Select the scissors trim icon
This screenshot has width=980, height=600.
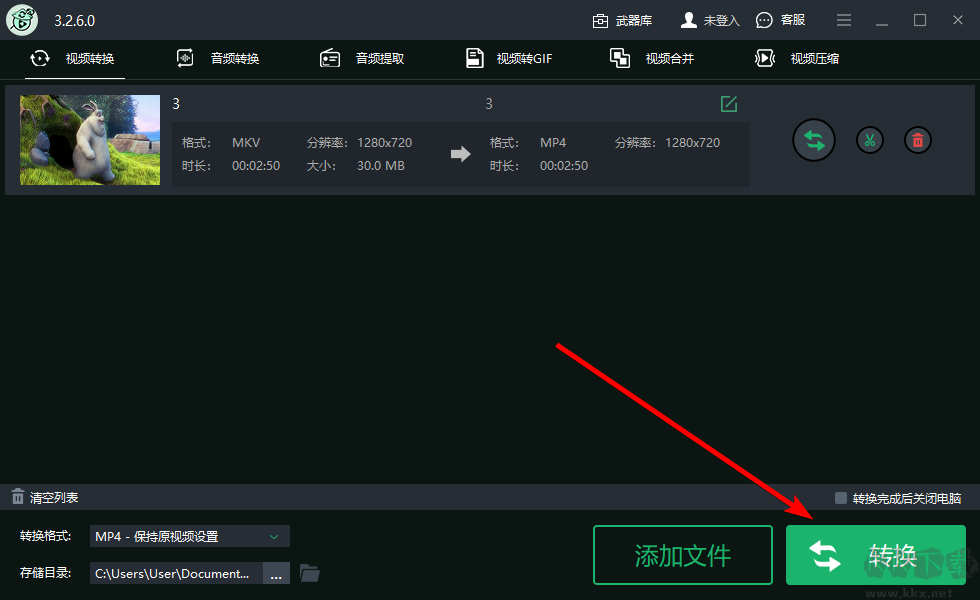pyautogui.click(x=869, y=140)
